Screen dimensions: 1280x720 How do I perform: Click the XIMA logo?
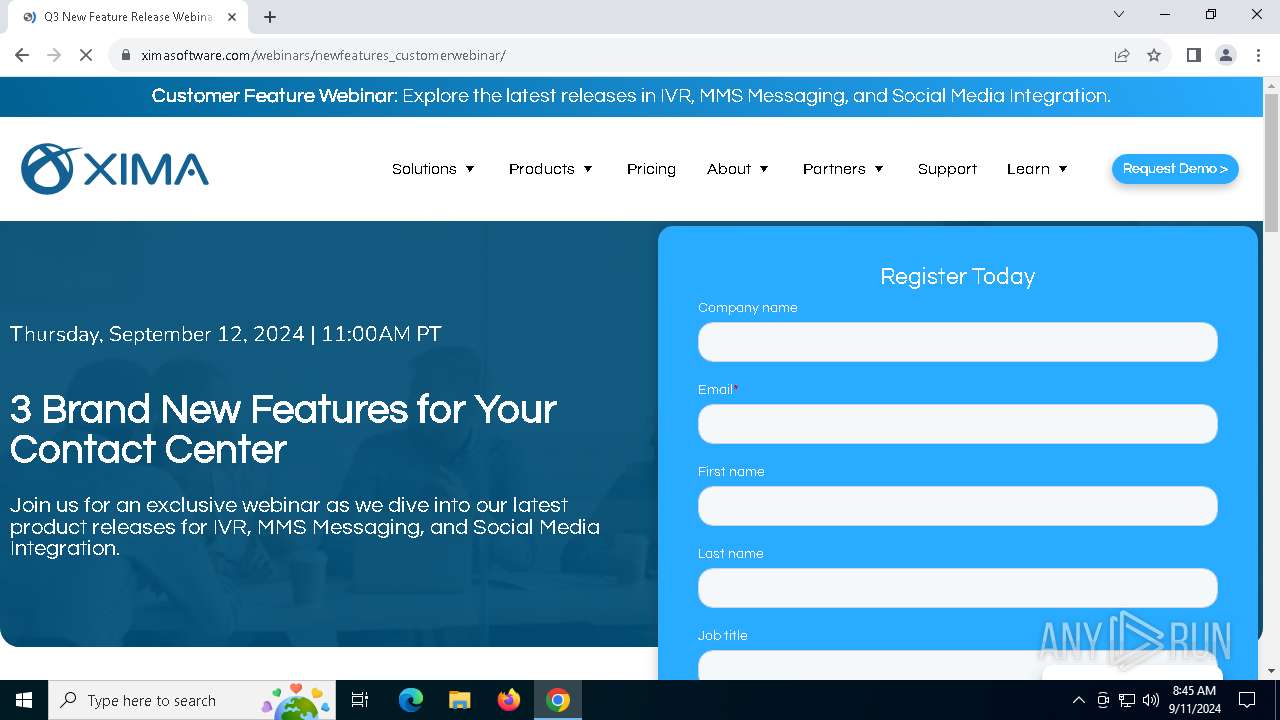click(x=115, y=169)
